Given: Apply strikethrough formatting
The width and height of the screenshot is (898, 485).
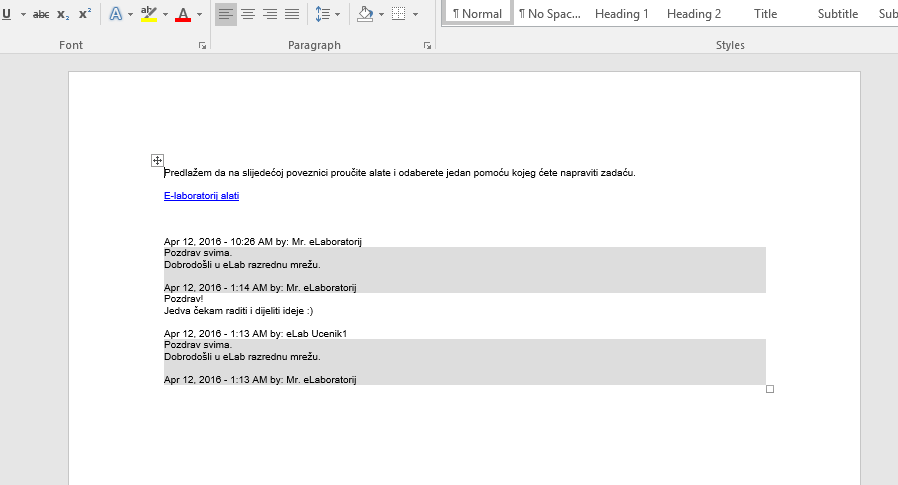Looking at the screenshot, I should [41, 14].
